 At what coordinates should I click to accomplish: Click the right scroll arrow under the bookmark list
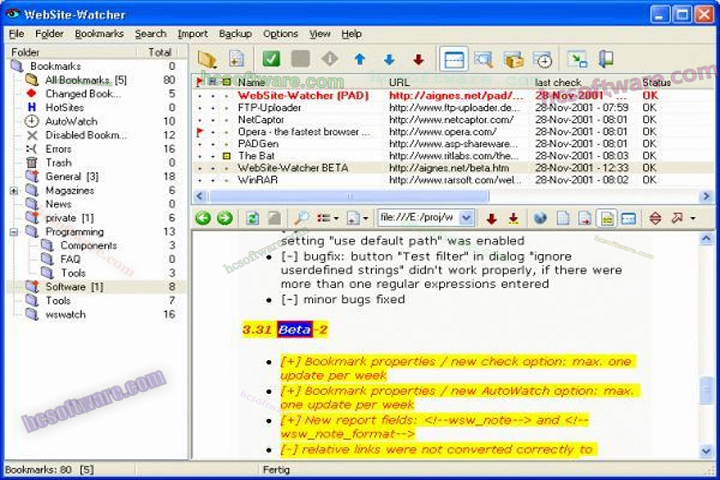tap(706, 196)
